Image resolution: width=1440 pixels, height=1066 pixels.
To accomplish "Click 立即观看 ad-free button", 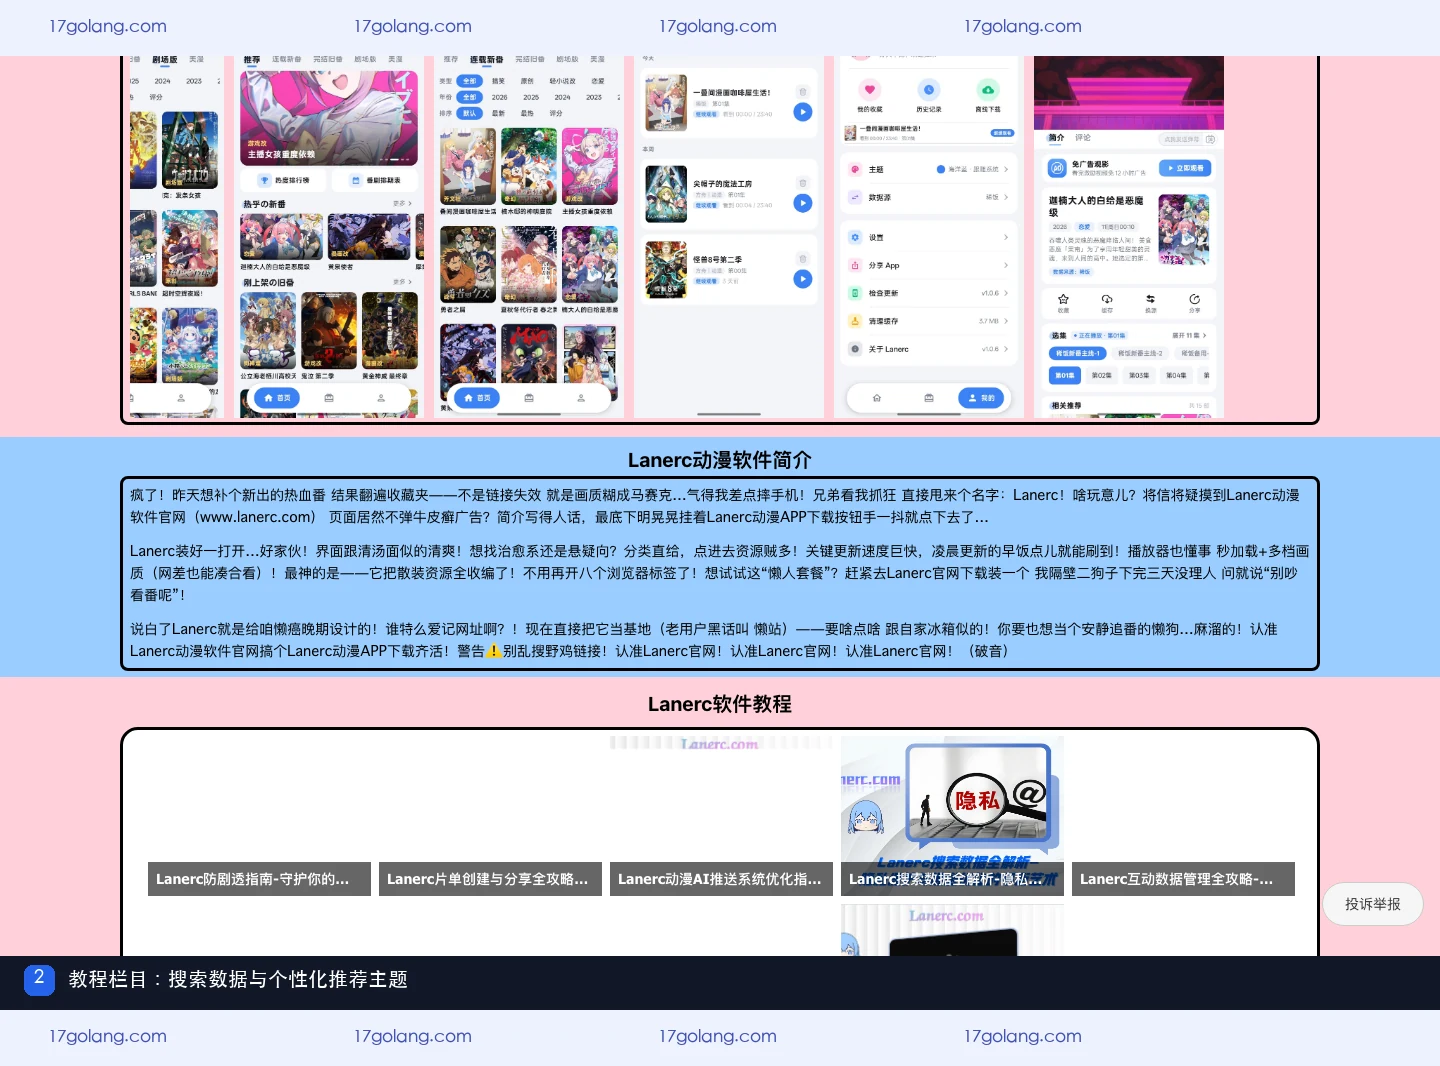I will pos(1185,168).
